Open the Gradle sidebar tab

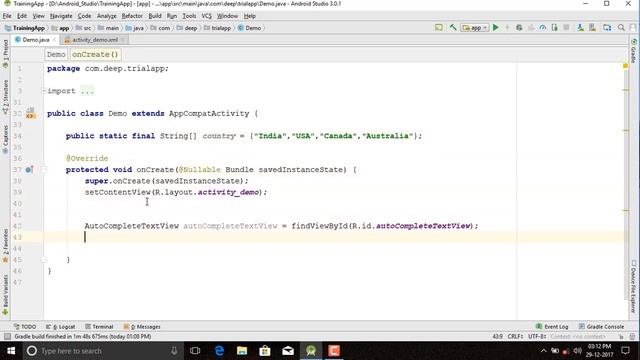[x=634, y=51]
